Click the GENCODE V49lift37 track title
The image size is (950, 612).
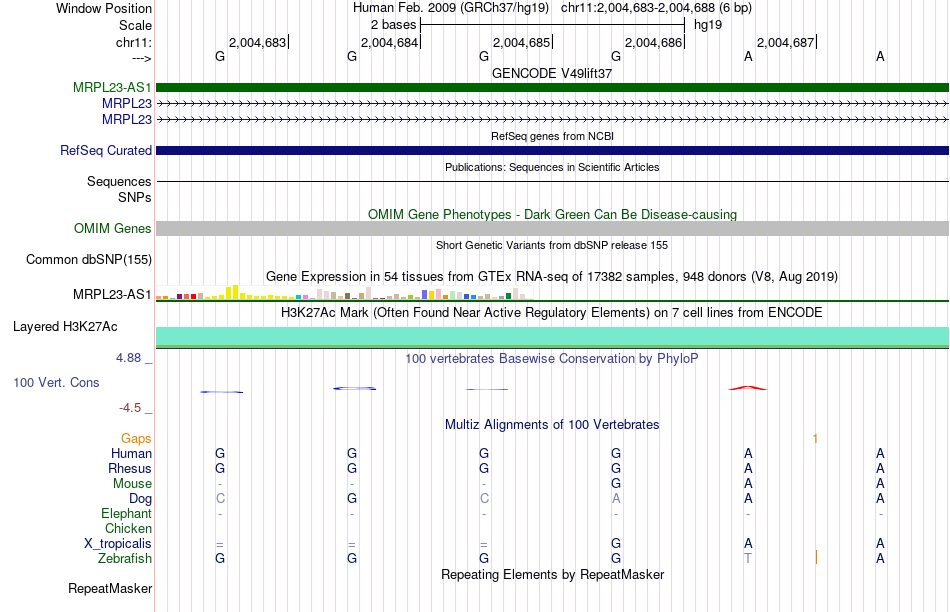[x=552, y=73]
